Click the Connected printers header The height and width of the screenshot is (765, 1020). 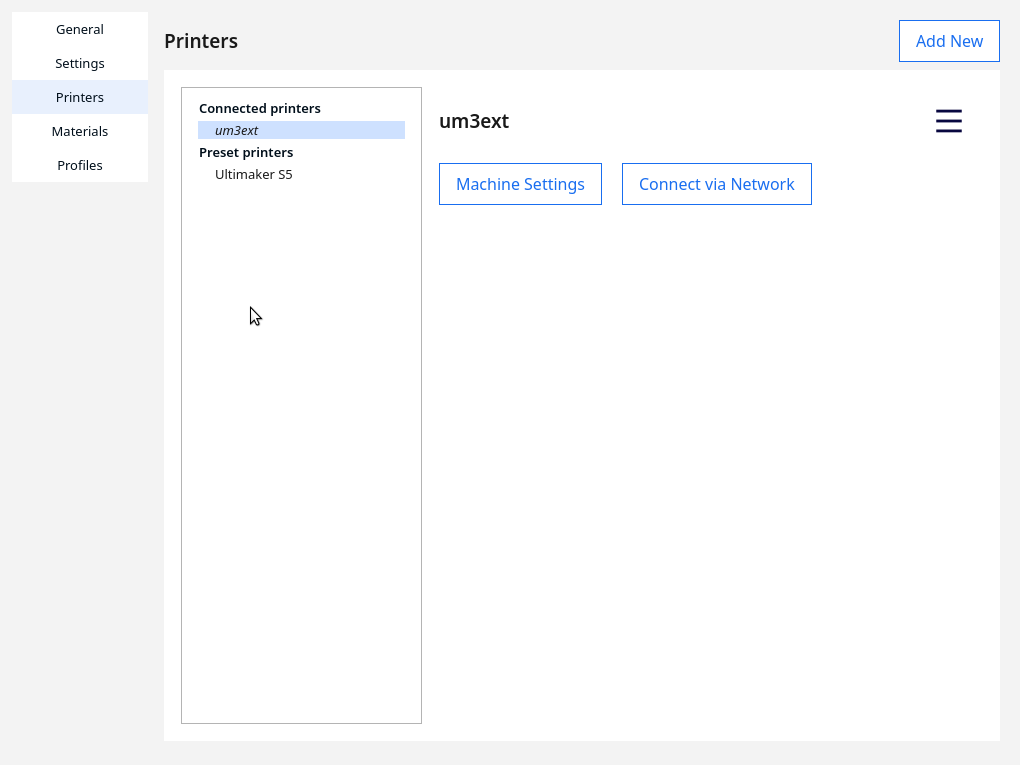tap(260, 108)
